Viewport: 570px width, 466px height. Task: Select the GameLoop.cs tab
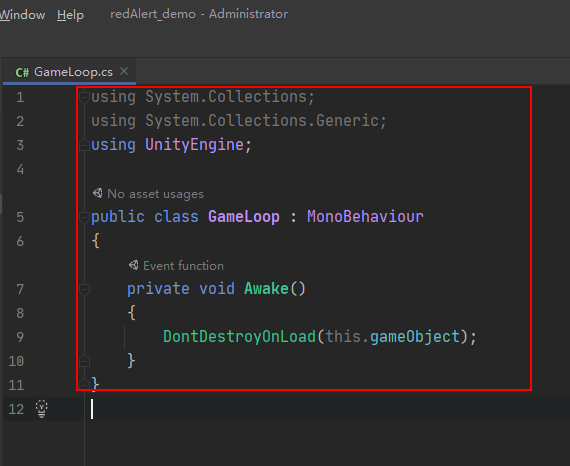click(x=70, y=72)
